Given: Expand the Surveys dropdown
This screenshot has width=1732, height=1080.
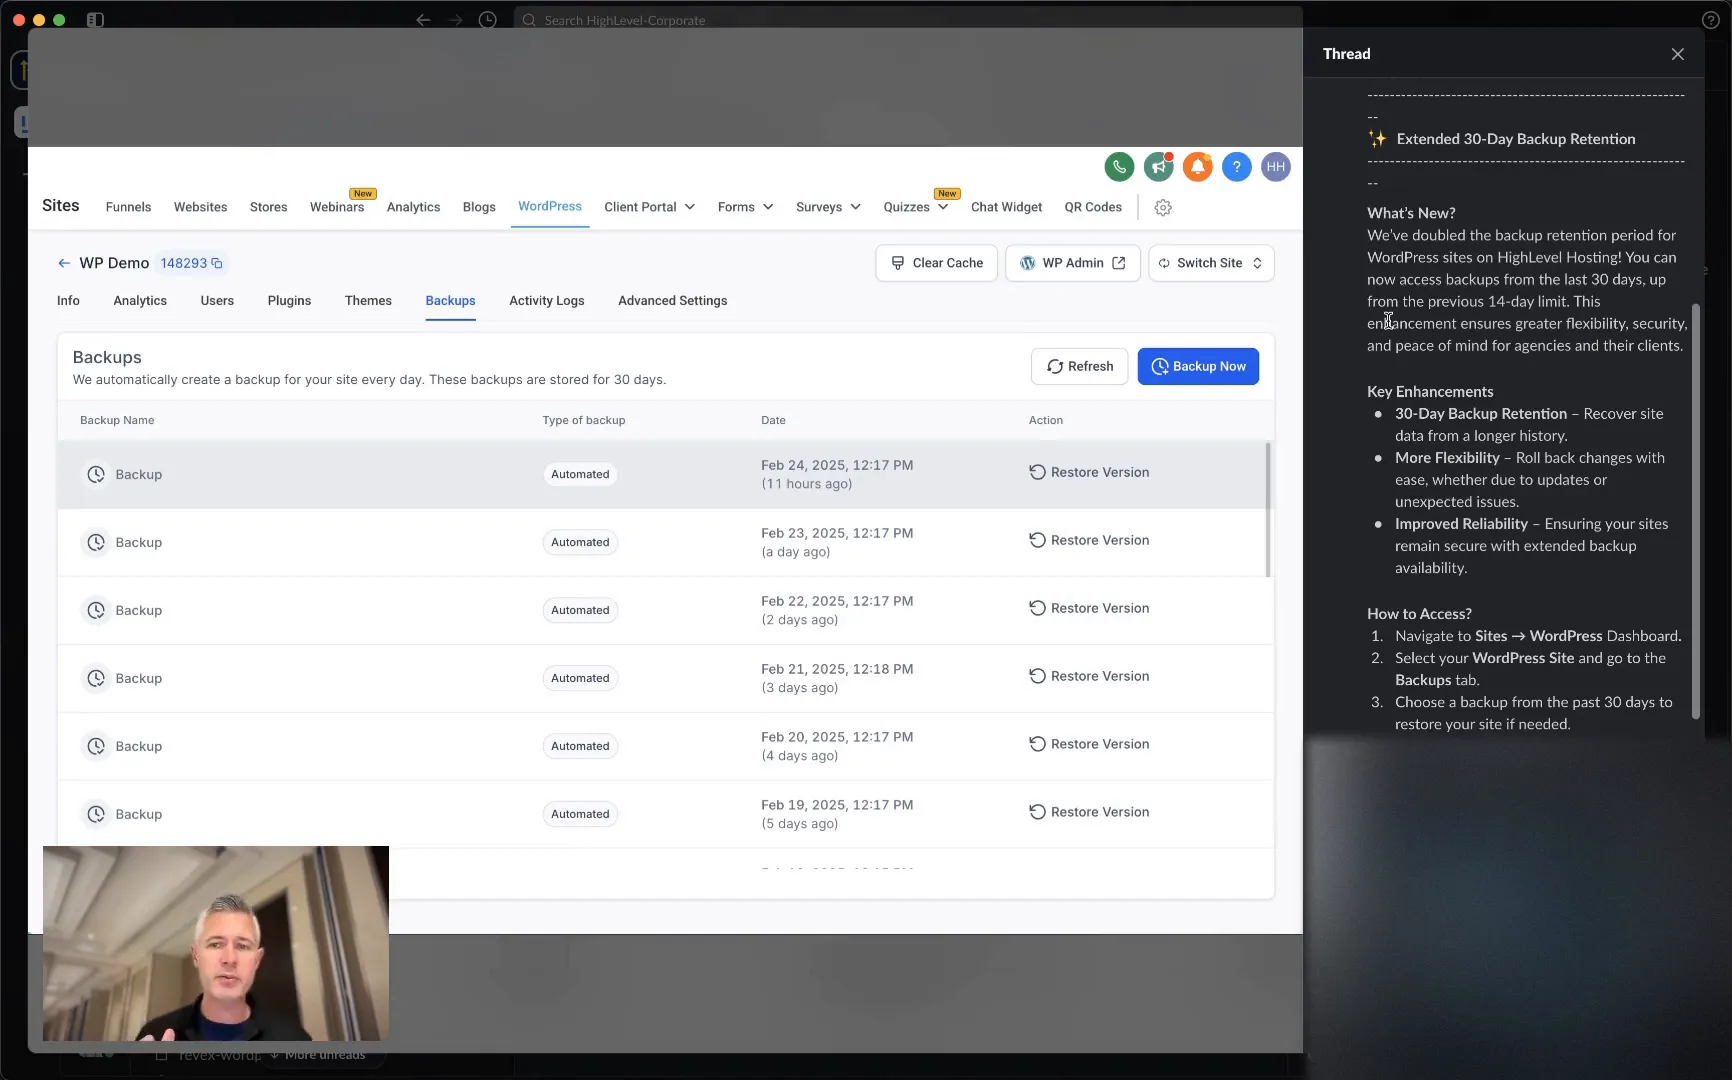Looking at the screenshot, I should [x=828, y=207].
